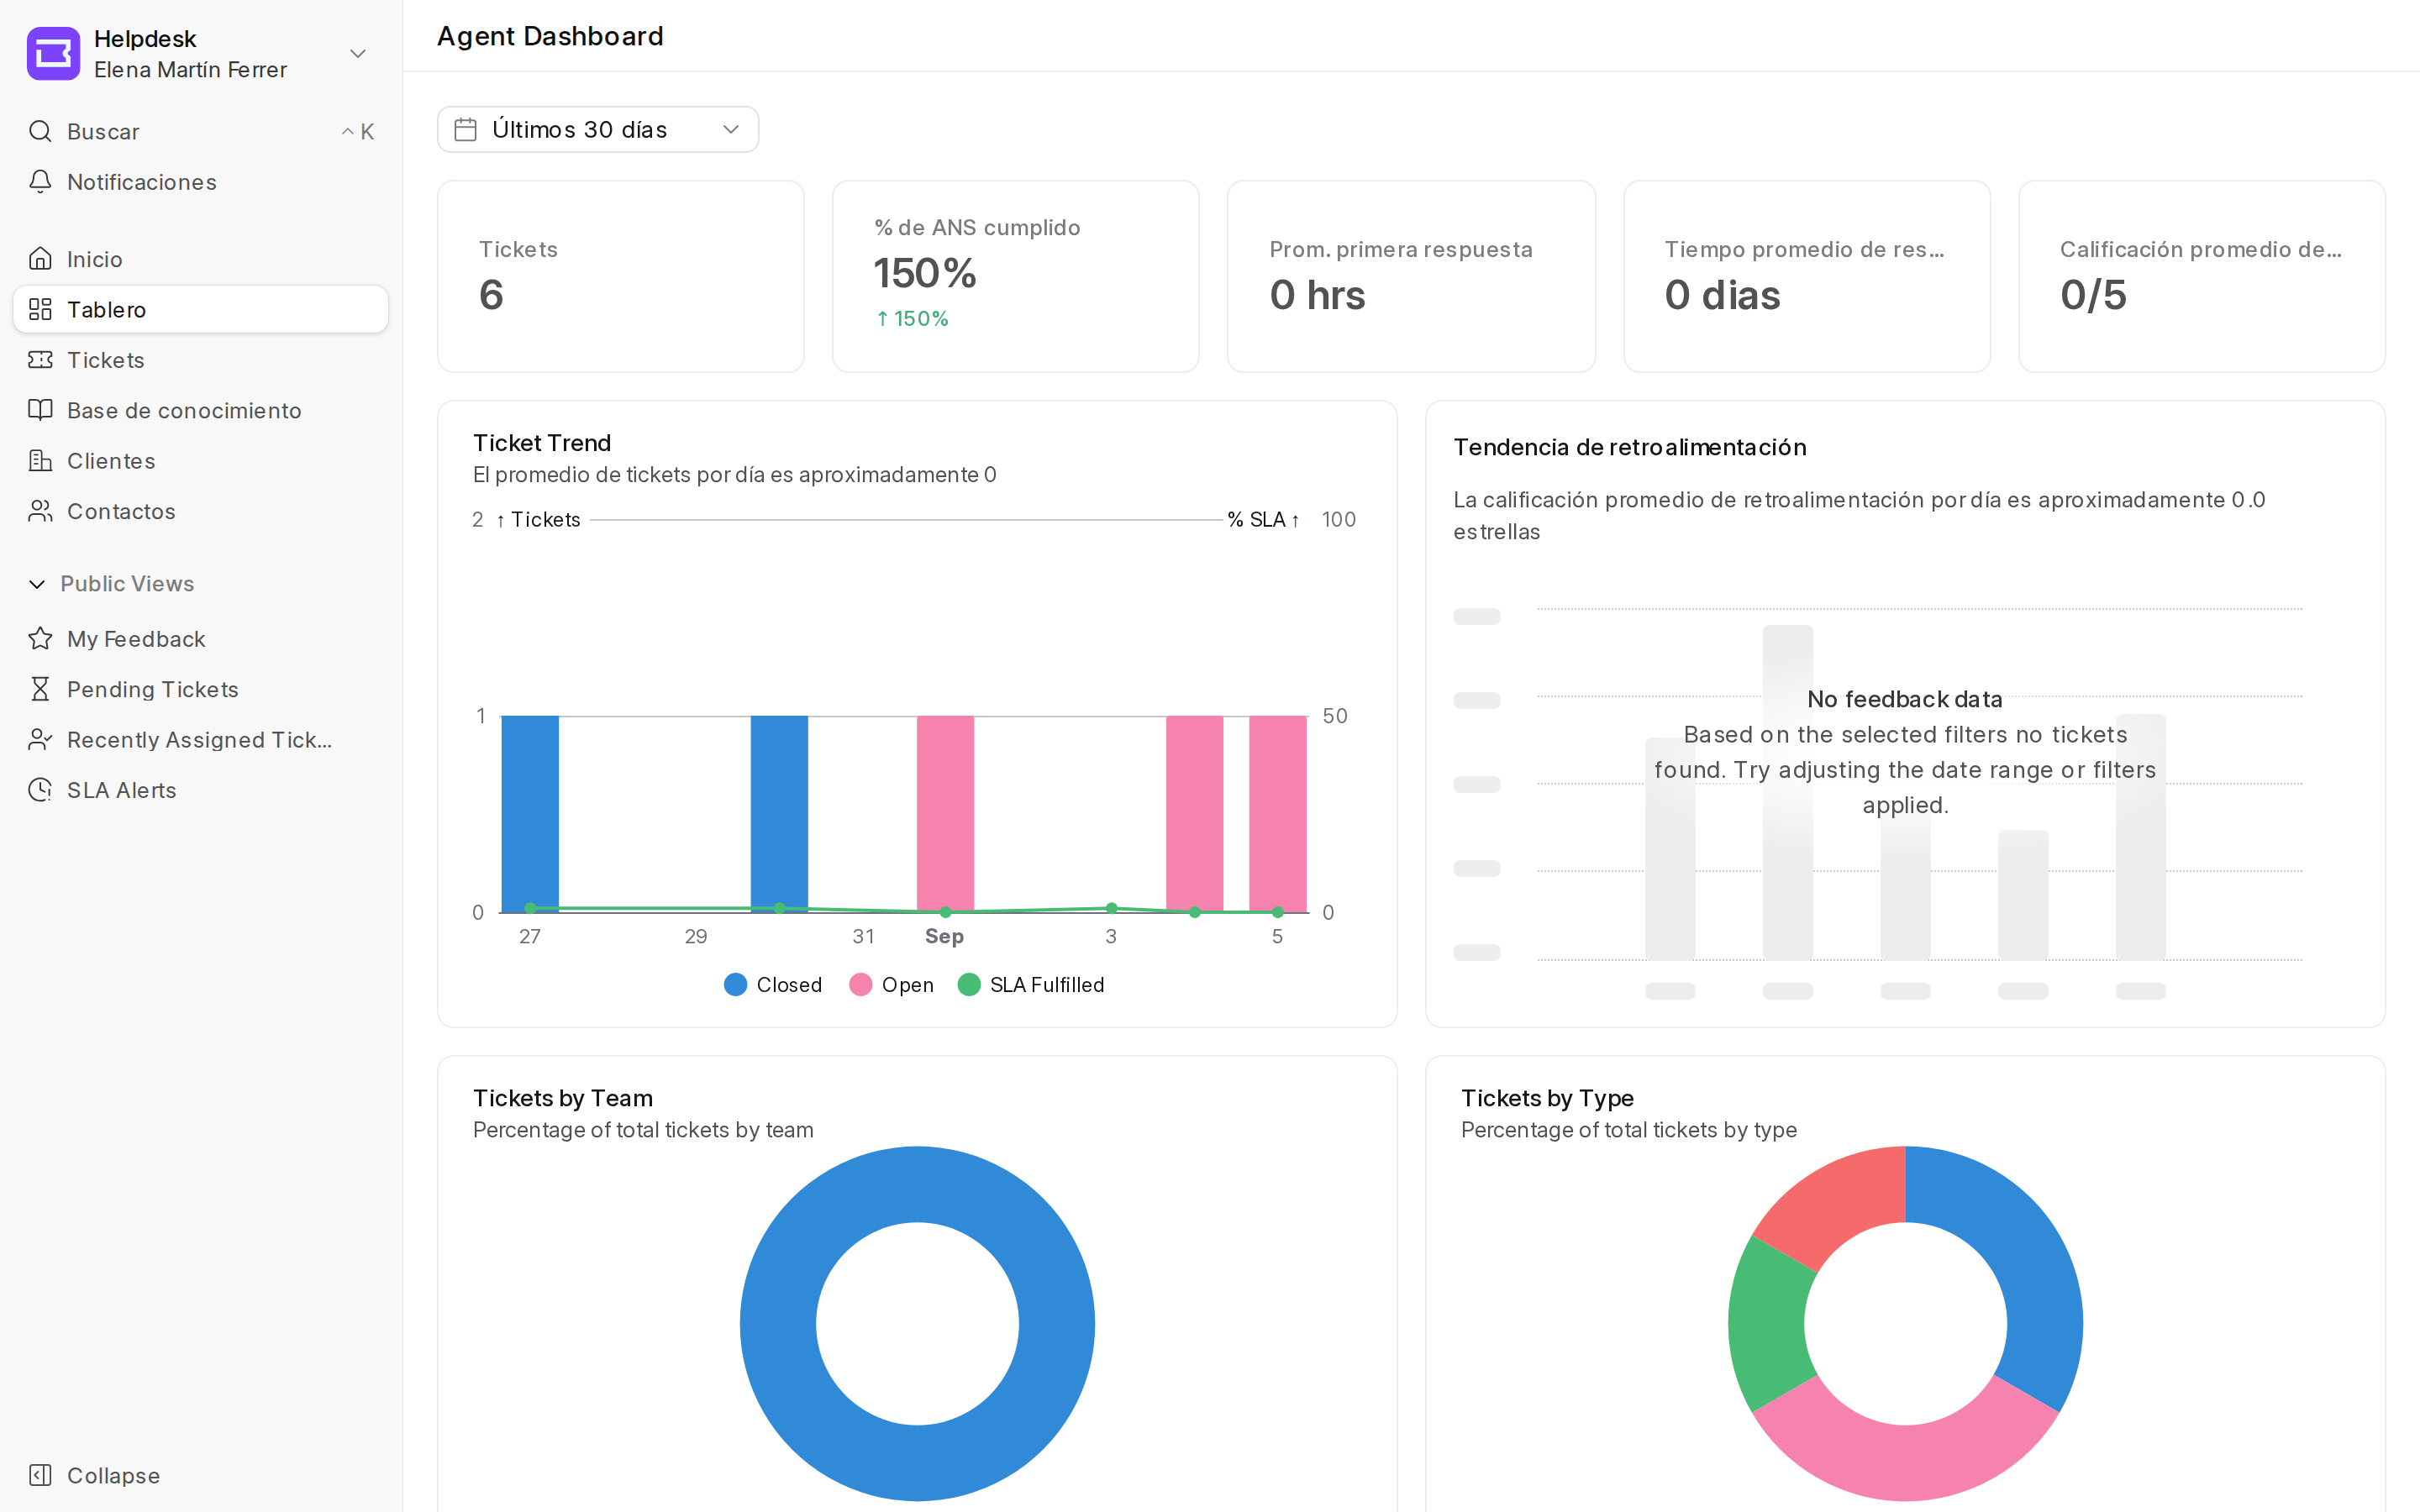
Task: Open the Tickets sidebar menu item
Action: [x=200, y=360]
